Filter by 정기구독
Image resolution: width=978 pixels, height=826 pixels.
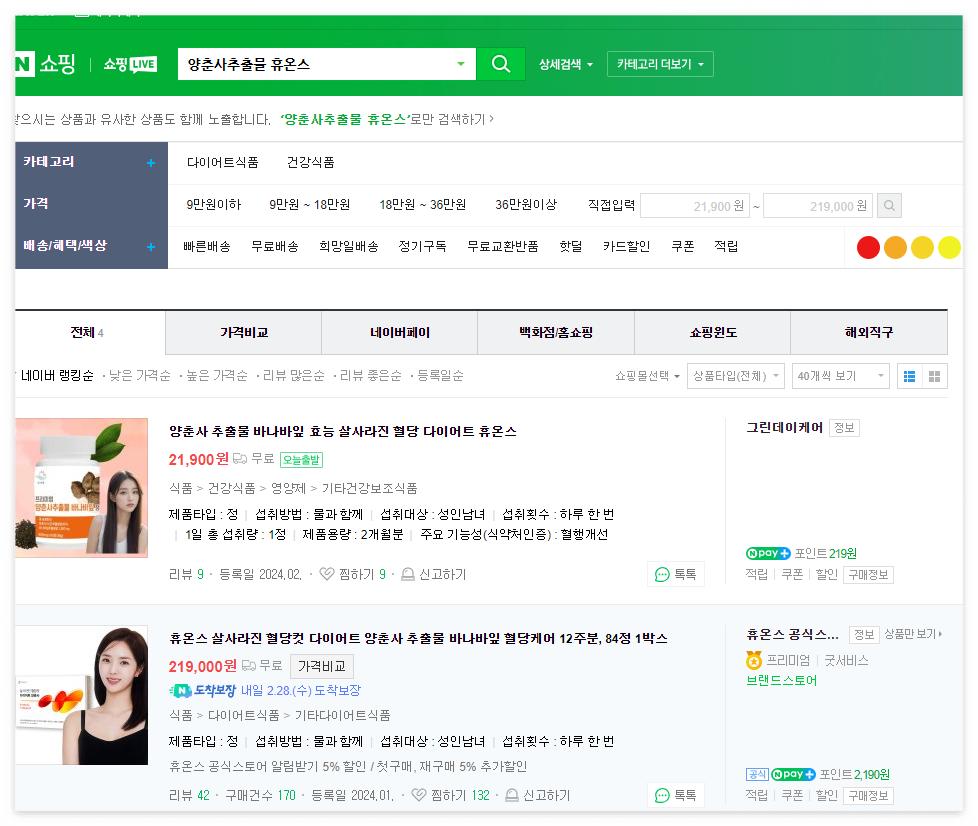[x=422, y=246]
